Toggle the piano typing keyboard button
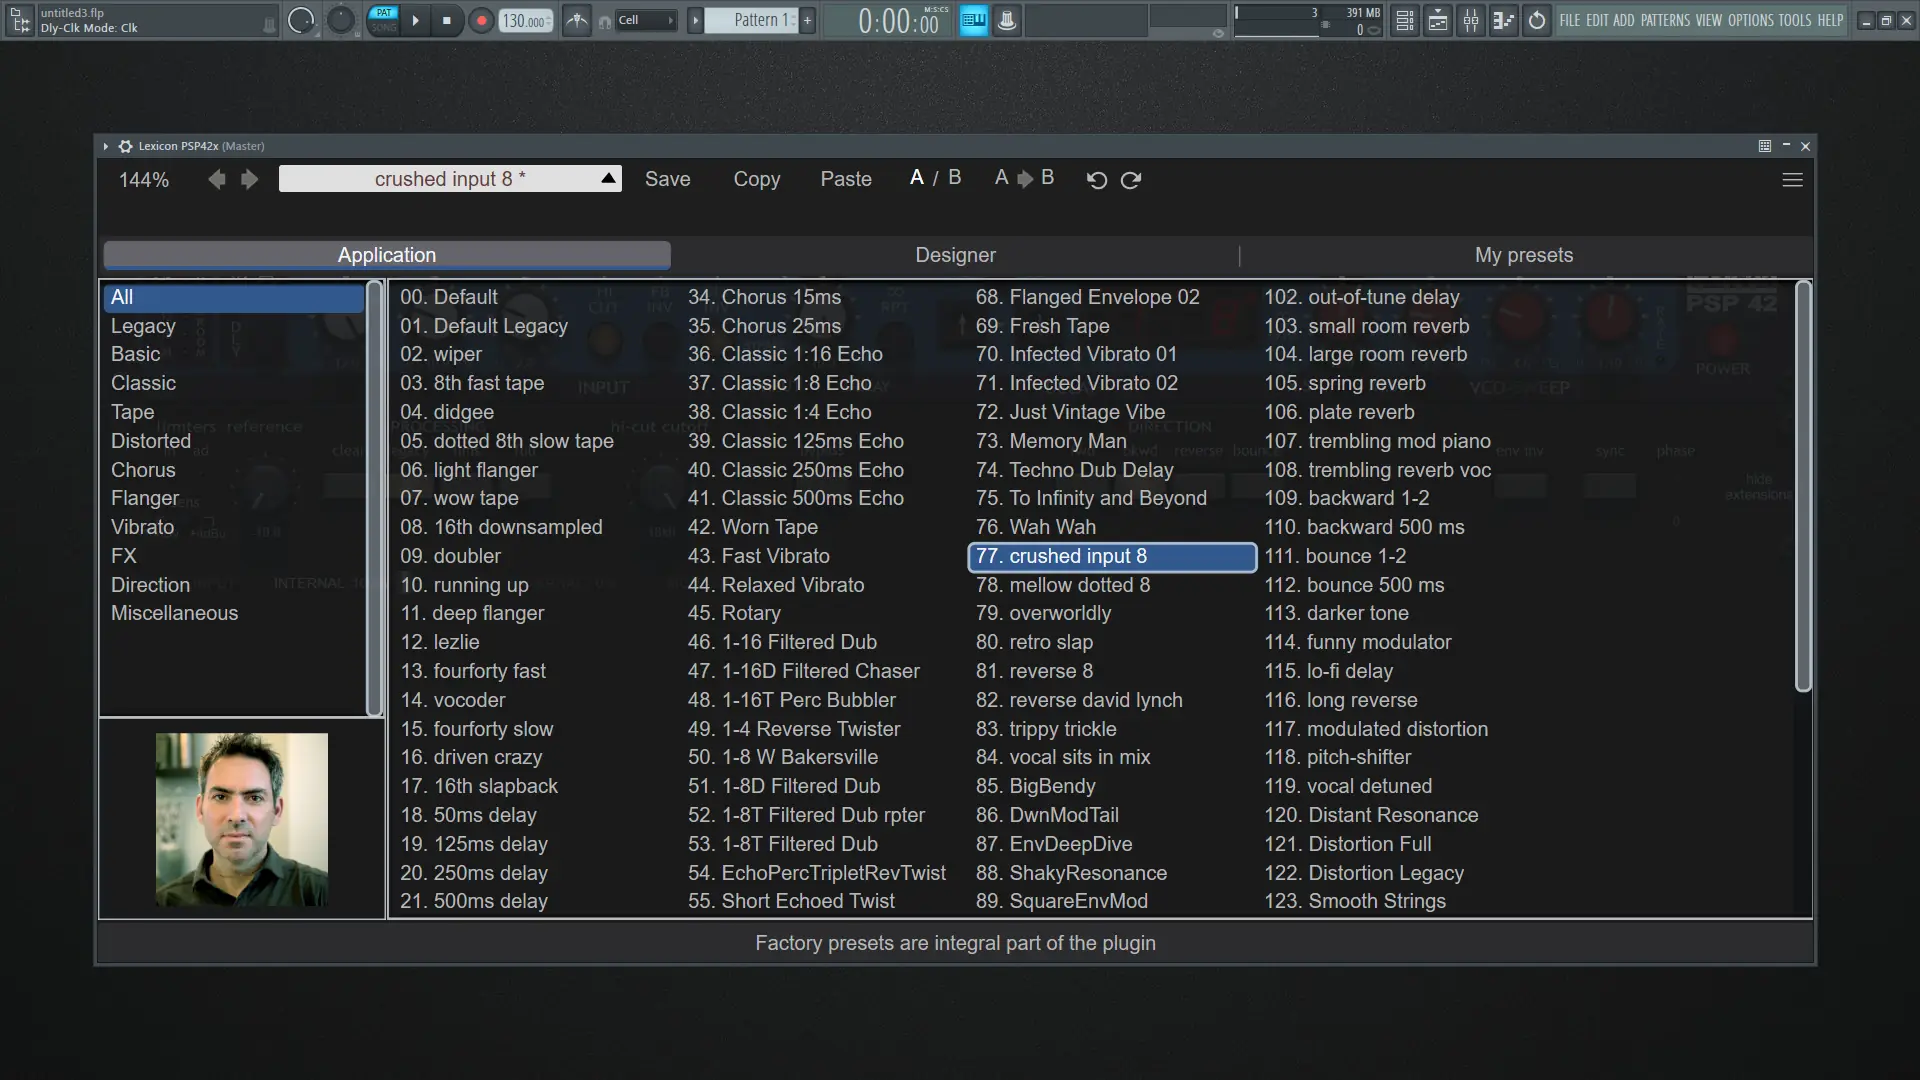Viewport: 1920px width, 1080px height. click(973, 20)
